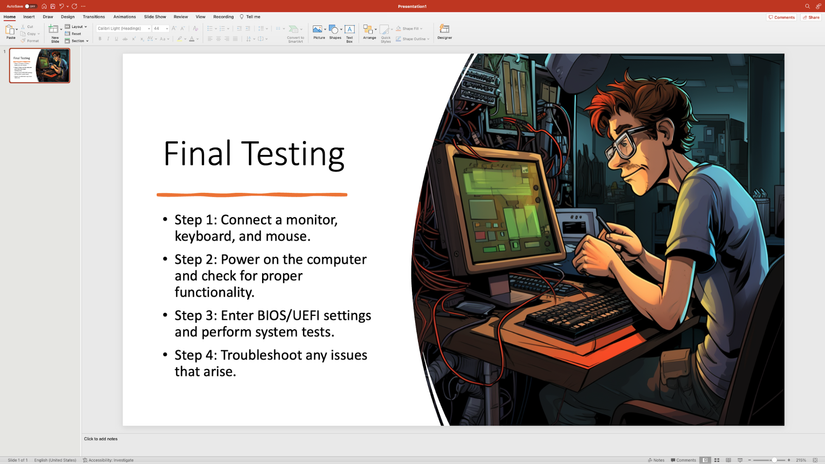Open the Home ribbon tab
Image resolution: width=825 pixels, height=464 pixels.
coord(9,17)
